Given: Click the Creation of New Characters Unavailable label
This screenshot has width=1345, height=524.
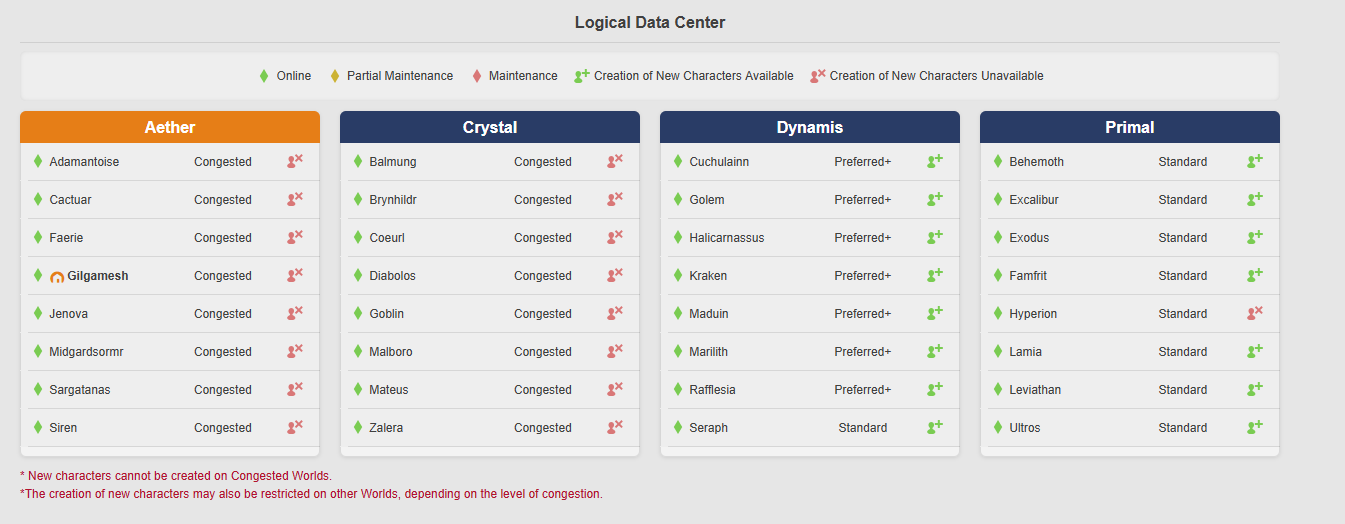Looking at the screenshot, I should (x=937, y=76).
